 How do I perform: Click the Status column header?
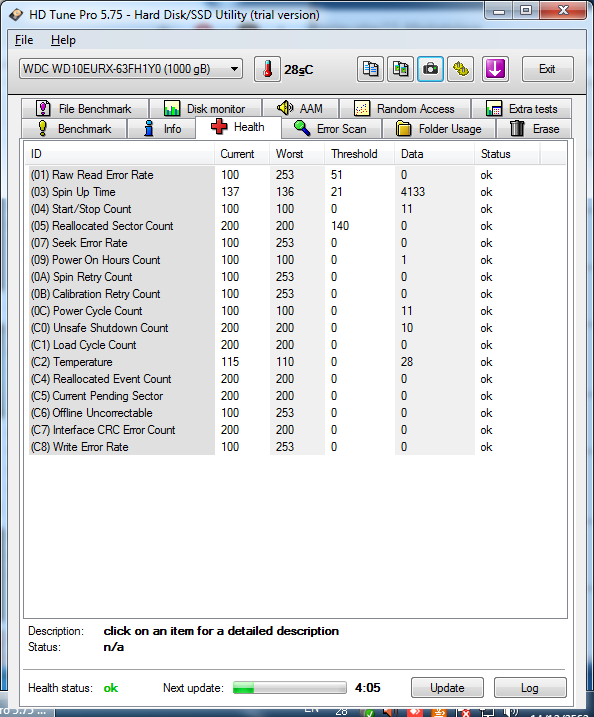[507, 154]
